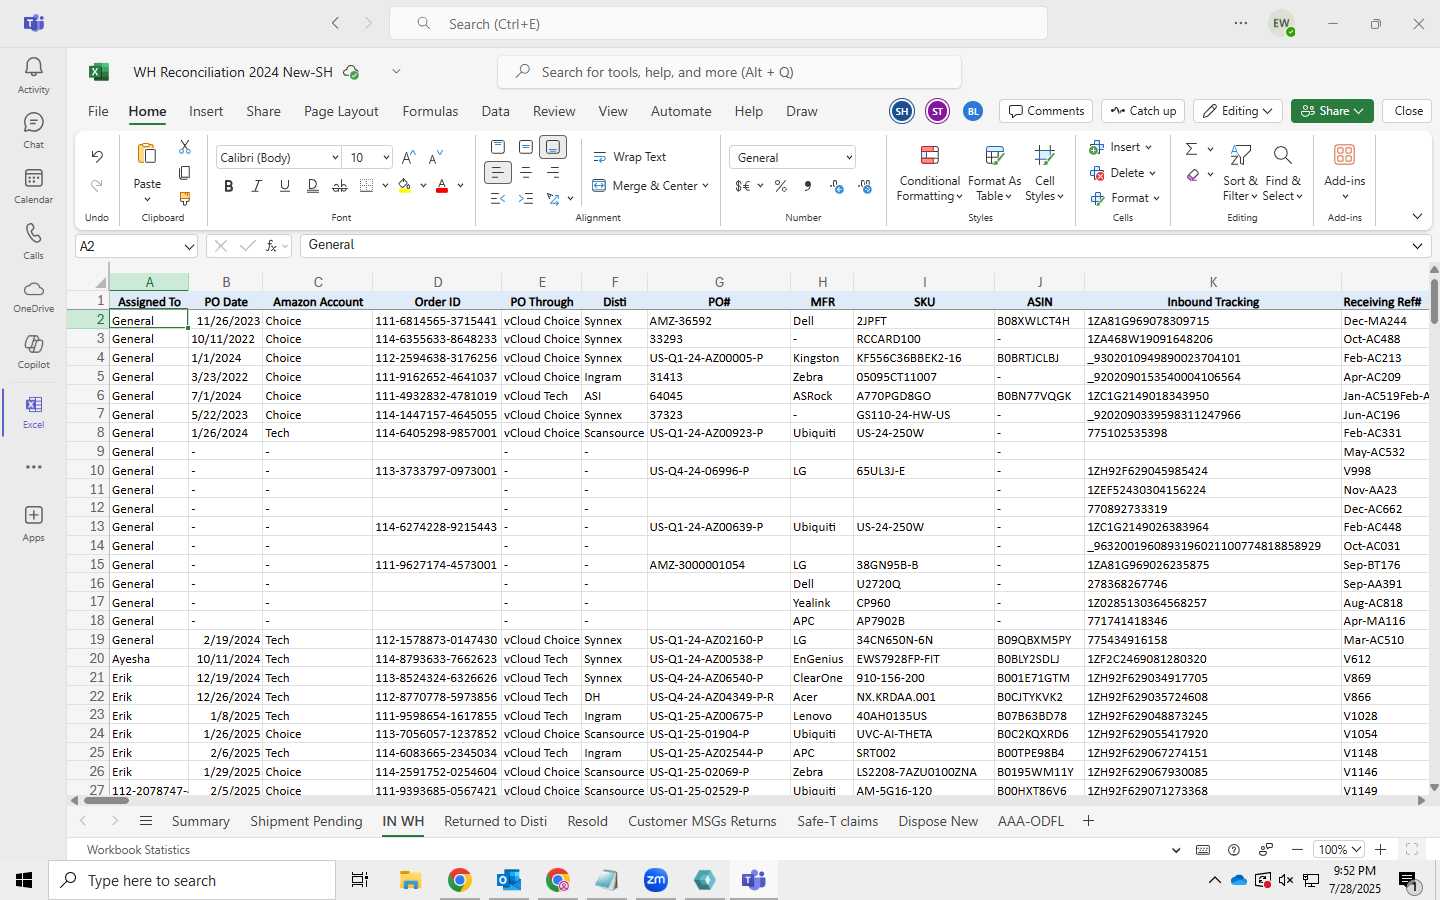Toggle Italic formatting

coord(257,186)
